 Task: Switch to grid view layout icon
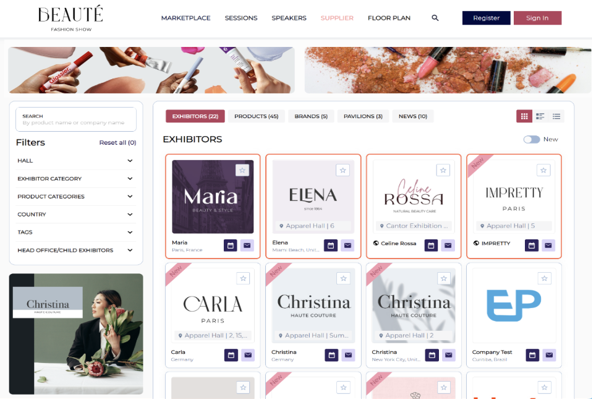point(524,116)
